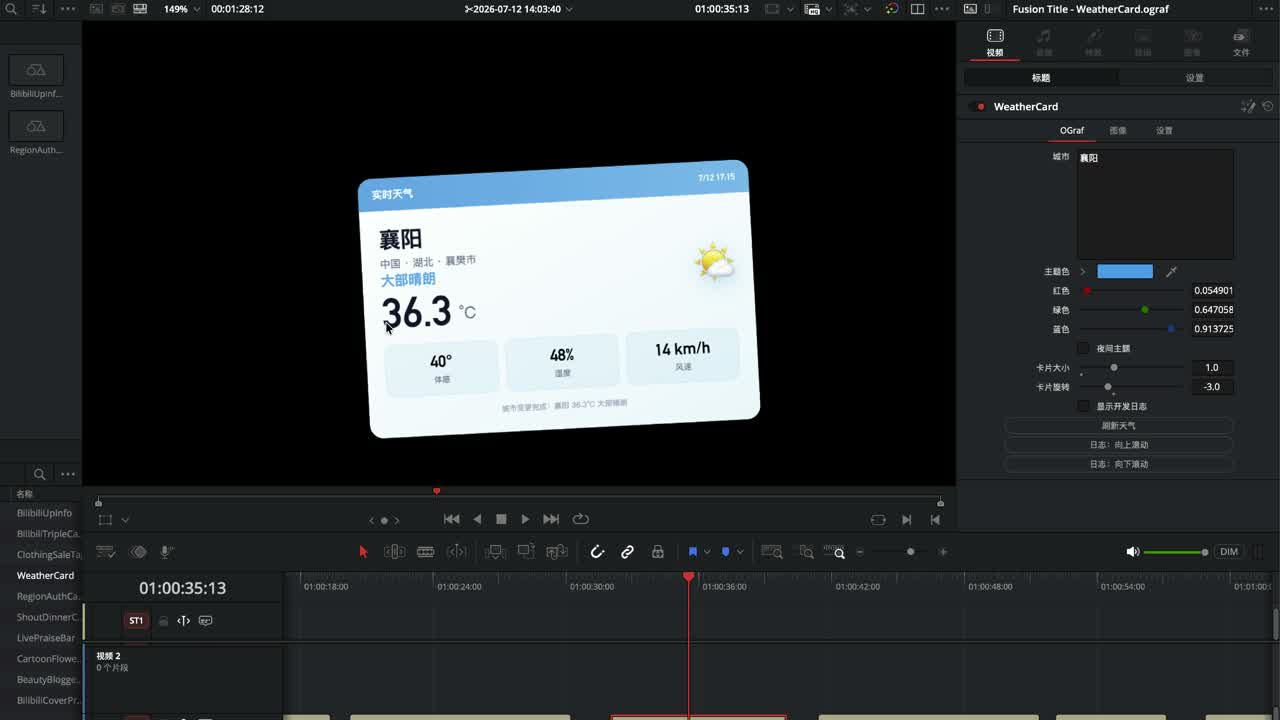Open marker color dropdown arrow
This screenshot has height=720, width=1280.
(x=740, y=552)
